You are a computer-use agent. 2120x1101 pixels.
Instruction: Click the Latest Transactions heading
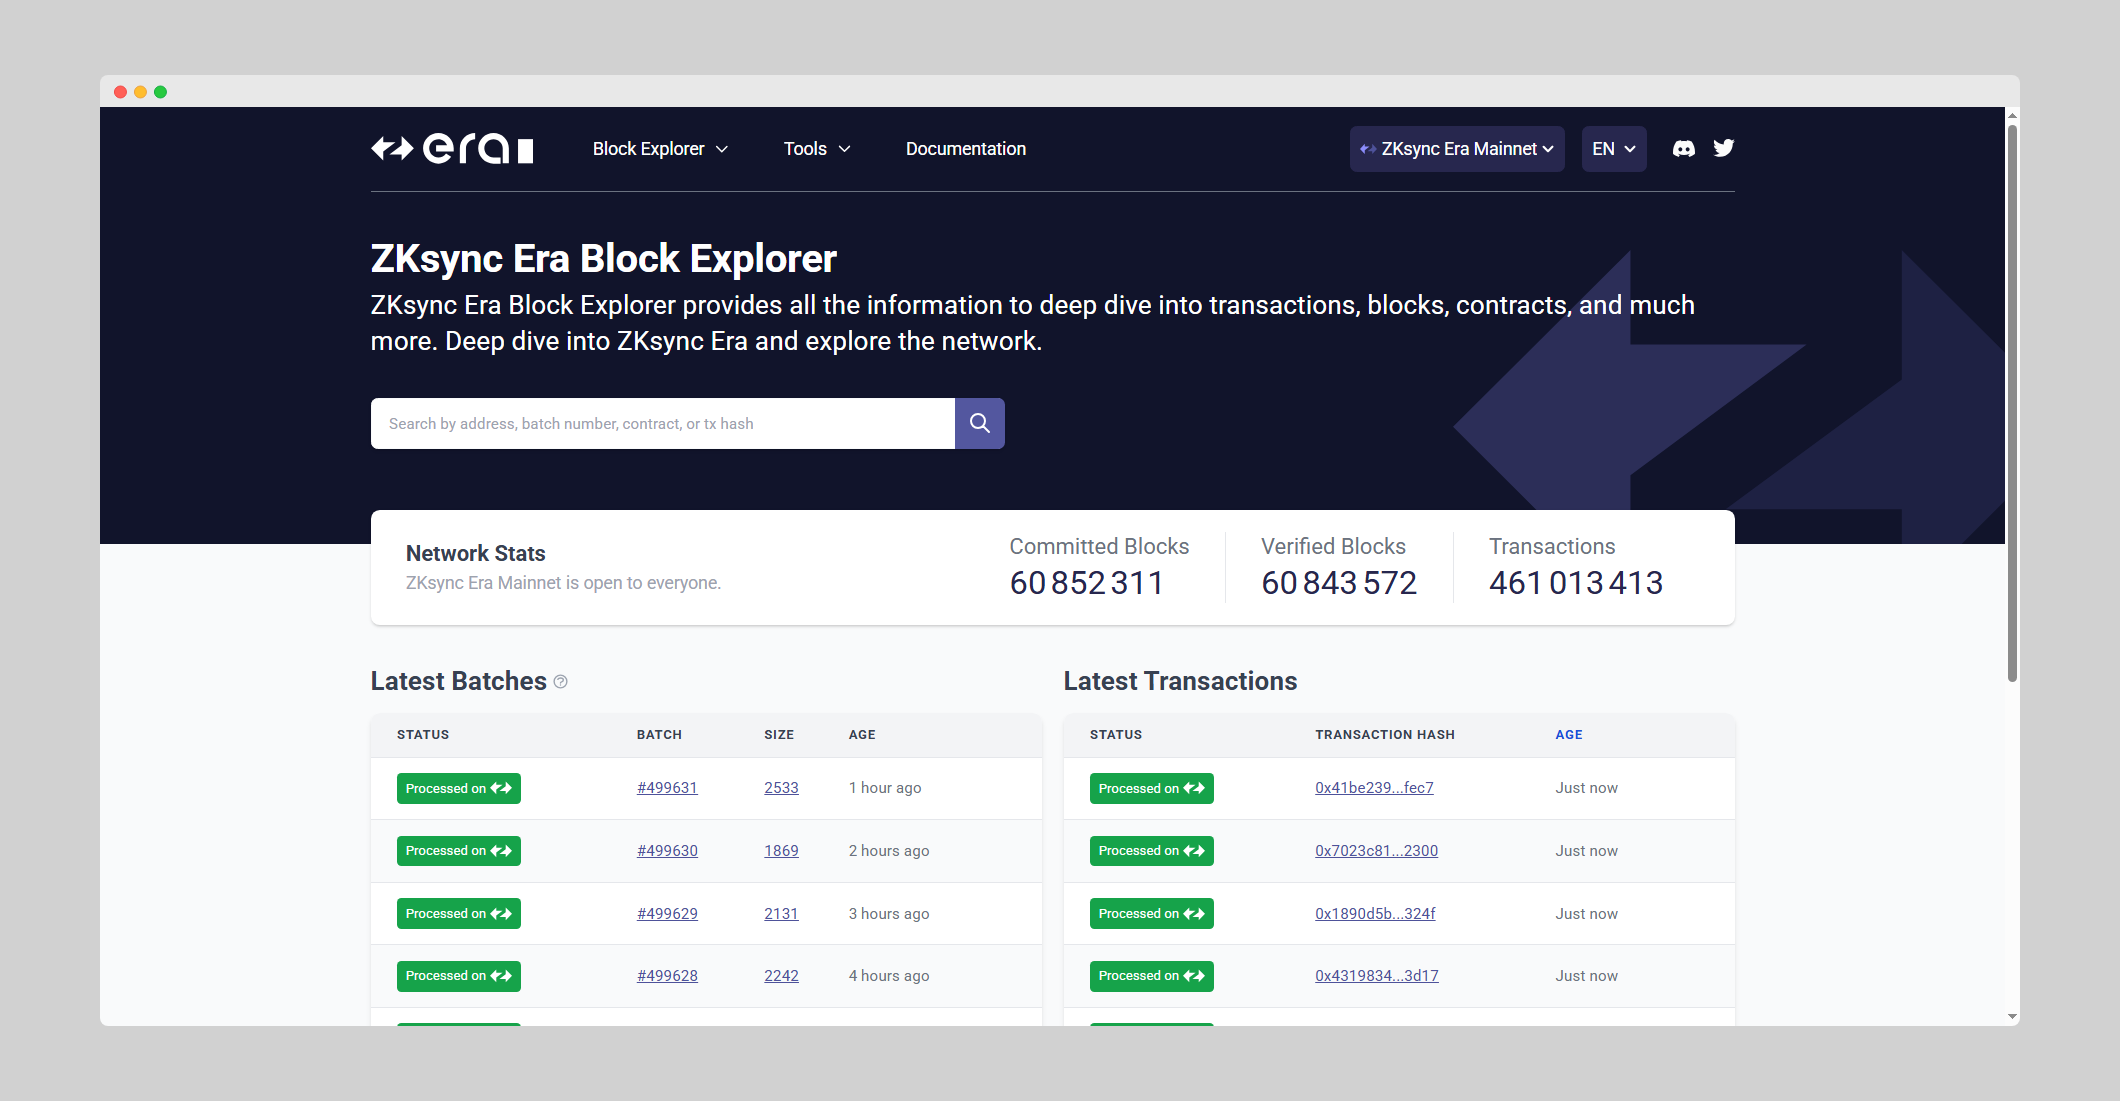click(x=1180, y=681)
